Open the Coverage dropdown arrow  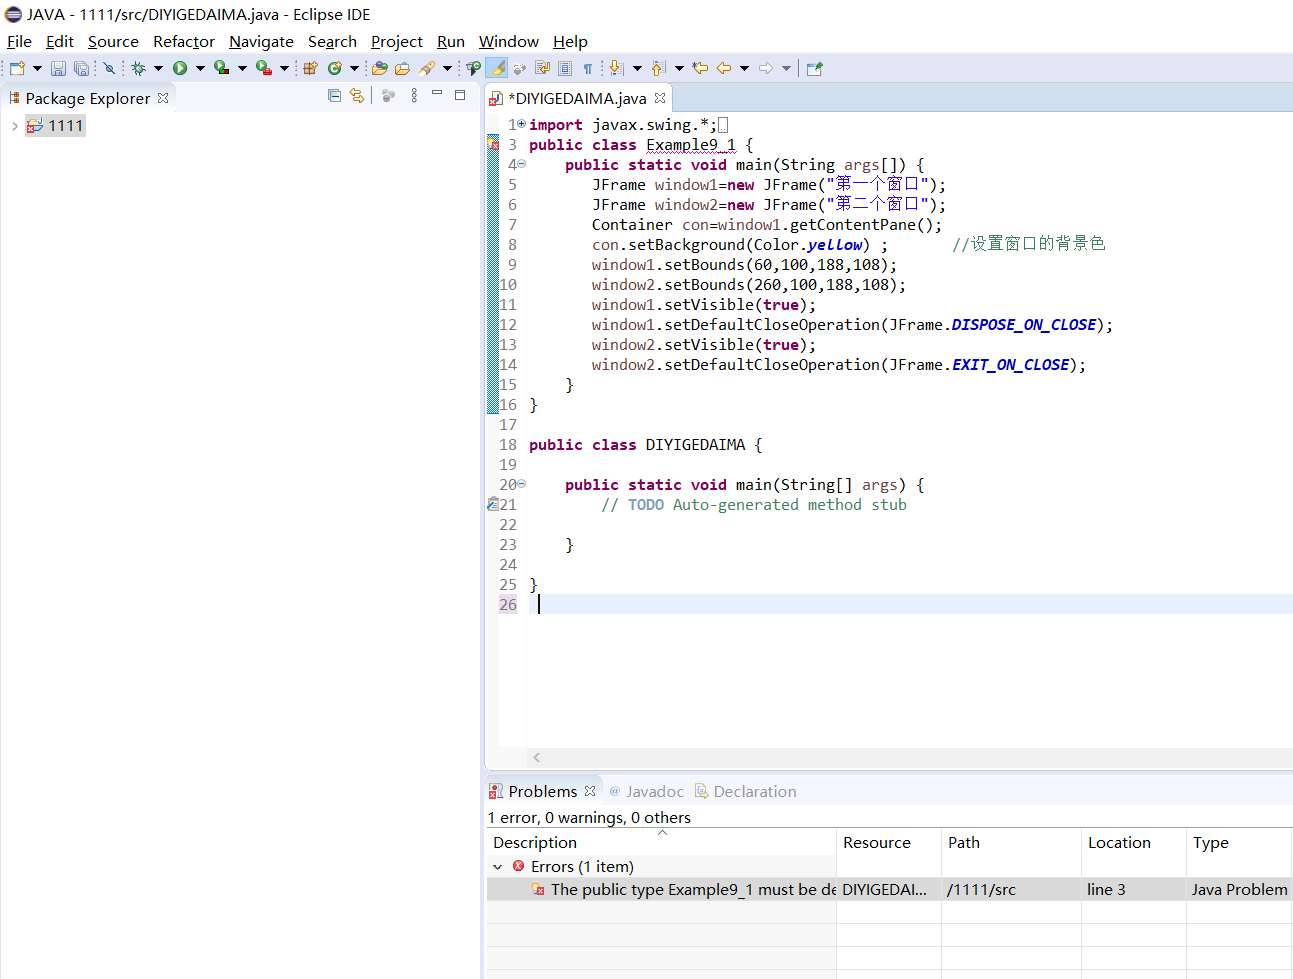(x=242, y=68)
